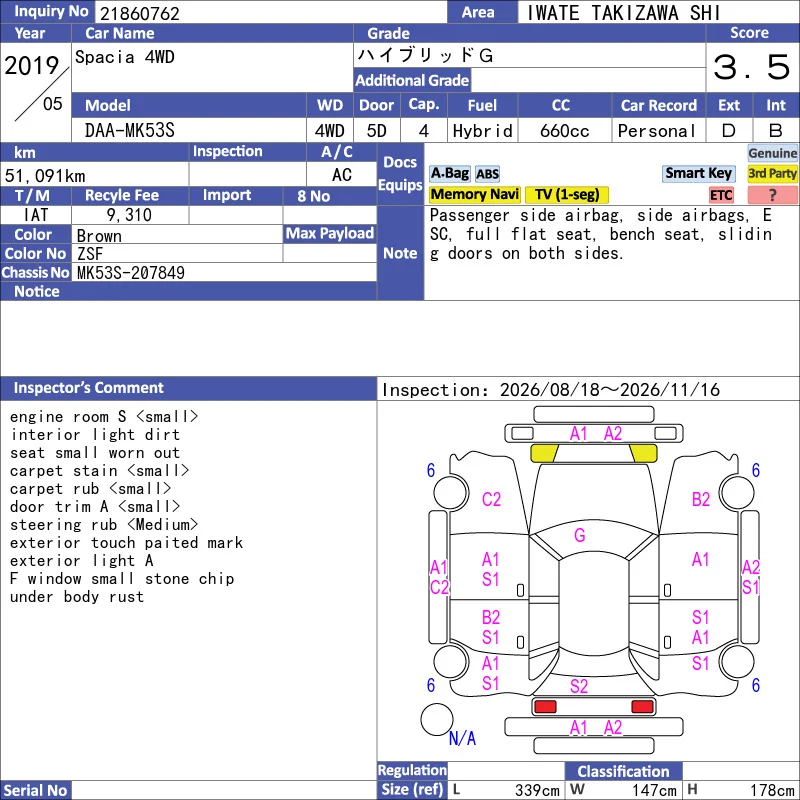Click the left red tail light
Screen dimensions: 800x800
pyautogui.click(x=545, y=707)
